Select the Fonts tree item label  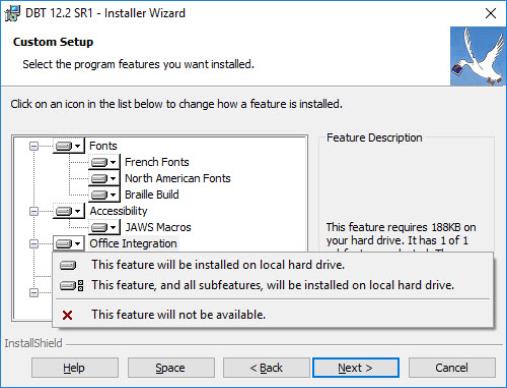tap(103, 146)
